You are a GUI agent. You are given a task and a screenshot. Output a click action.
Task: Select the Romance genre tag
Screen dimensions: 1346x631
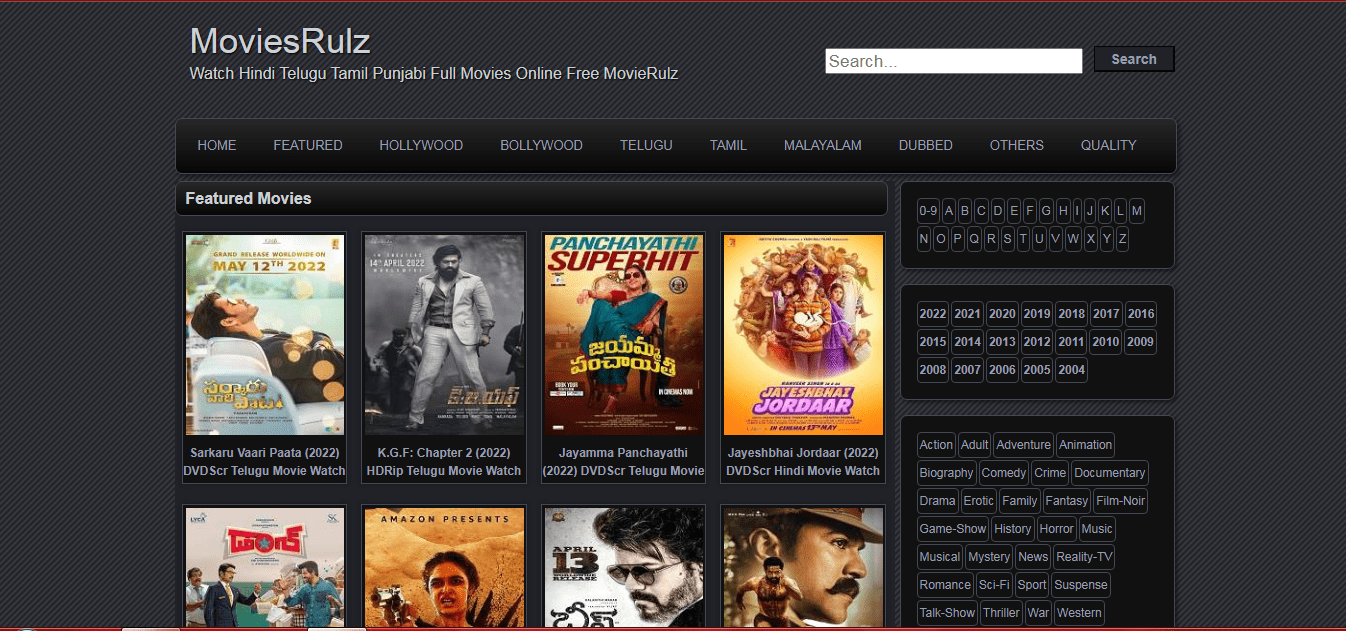point(945,585)
